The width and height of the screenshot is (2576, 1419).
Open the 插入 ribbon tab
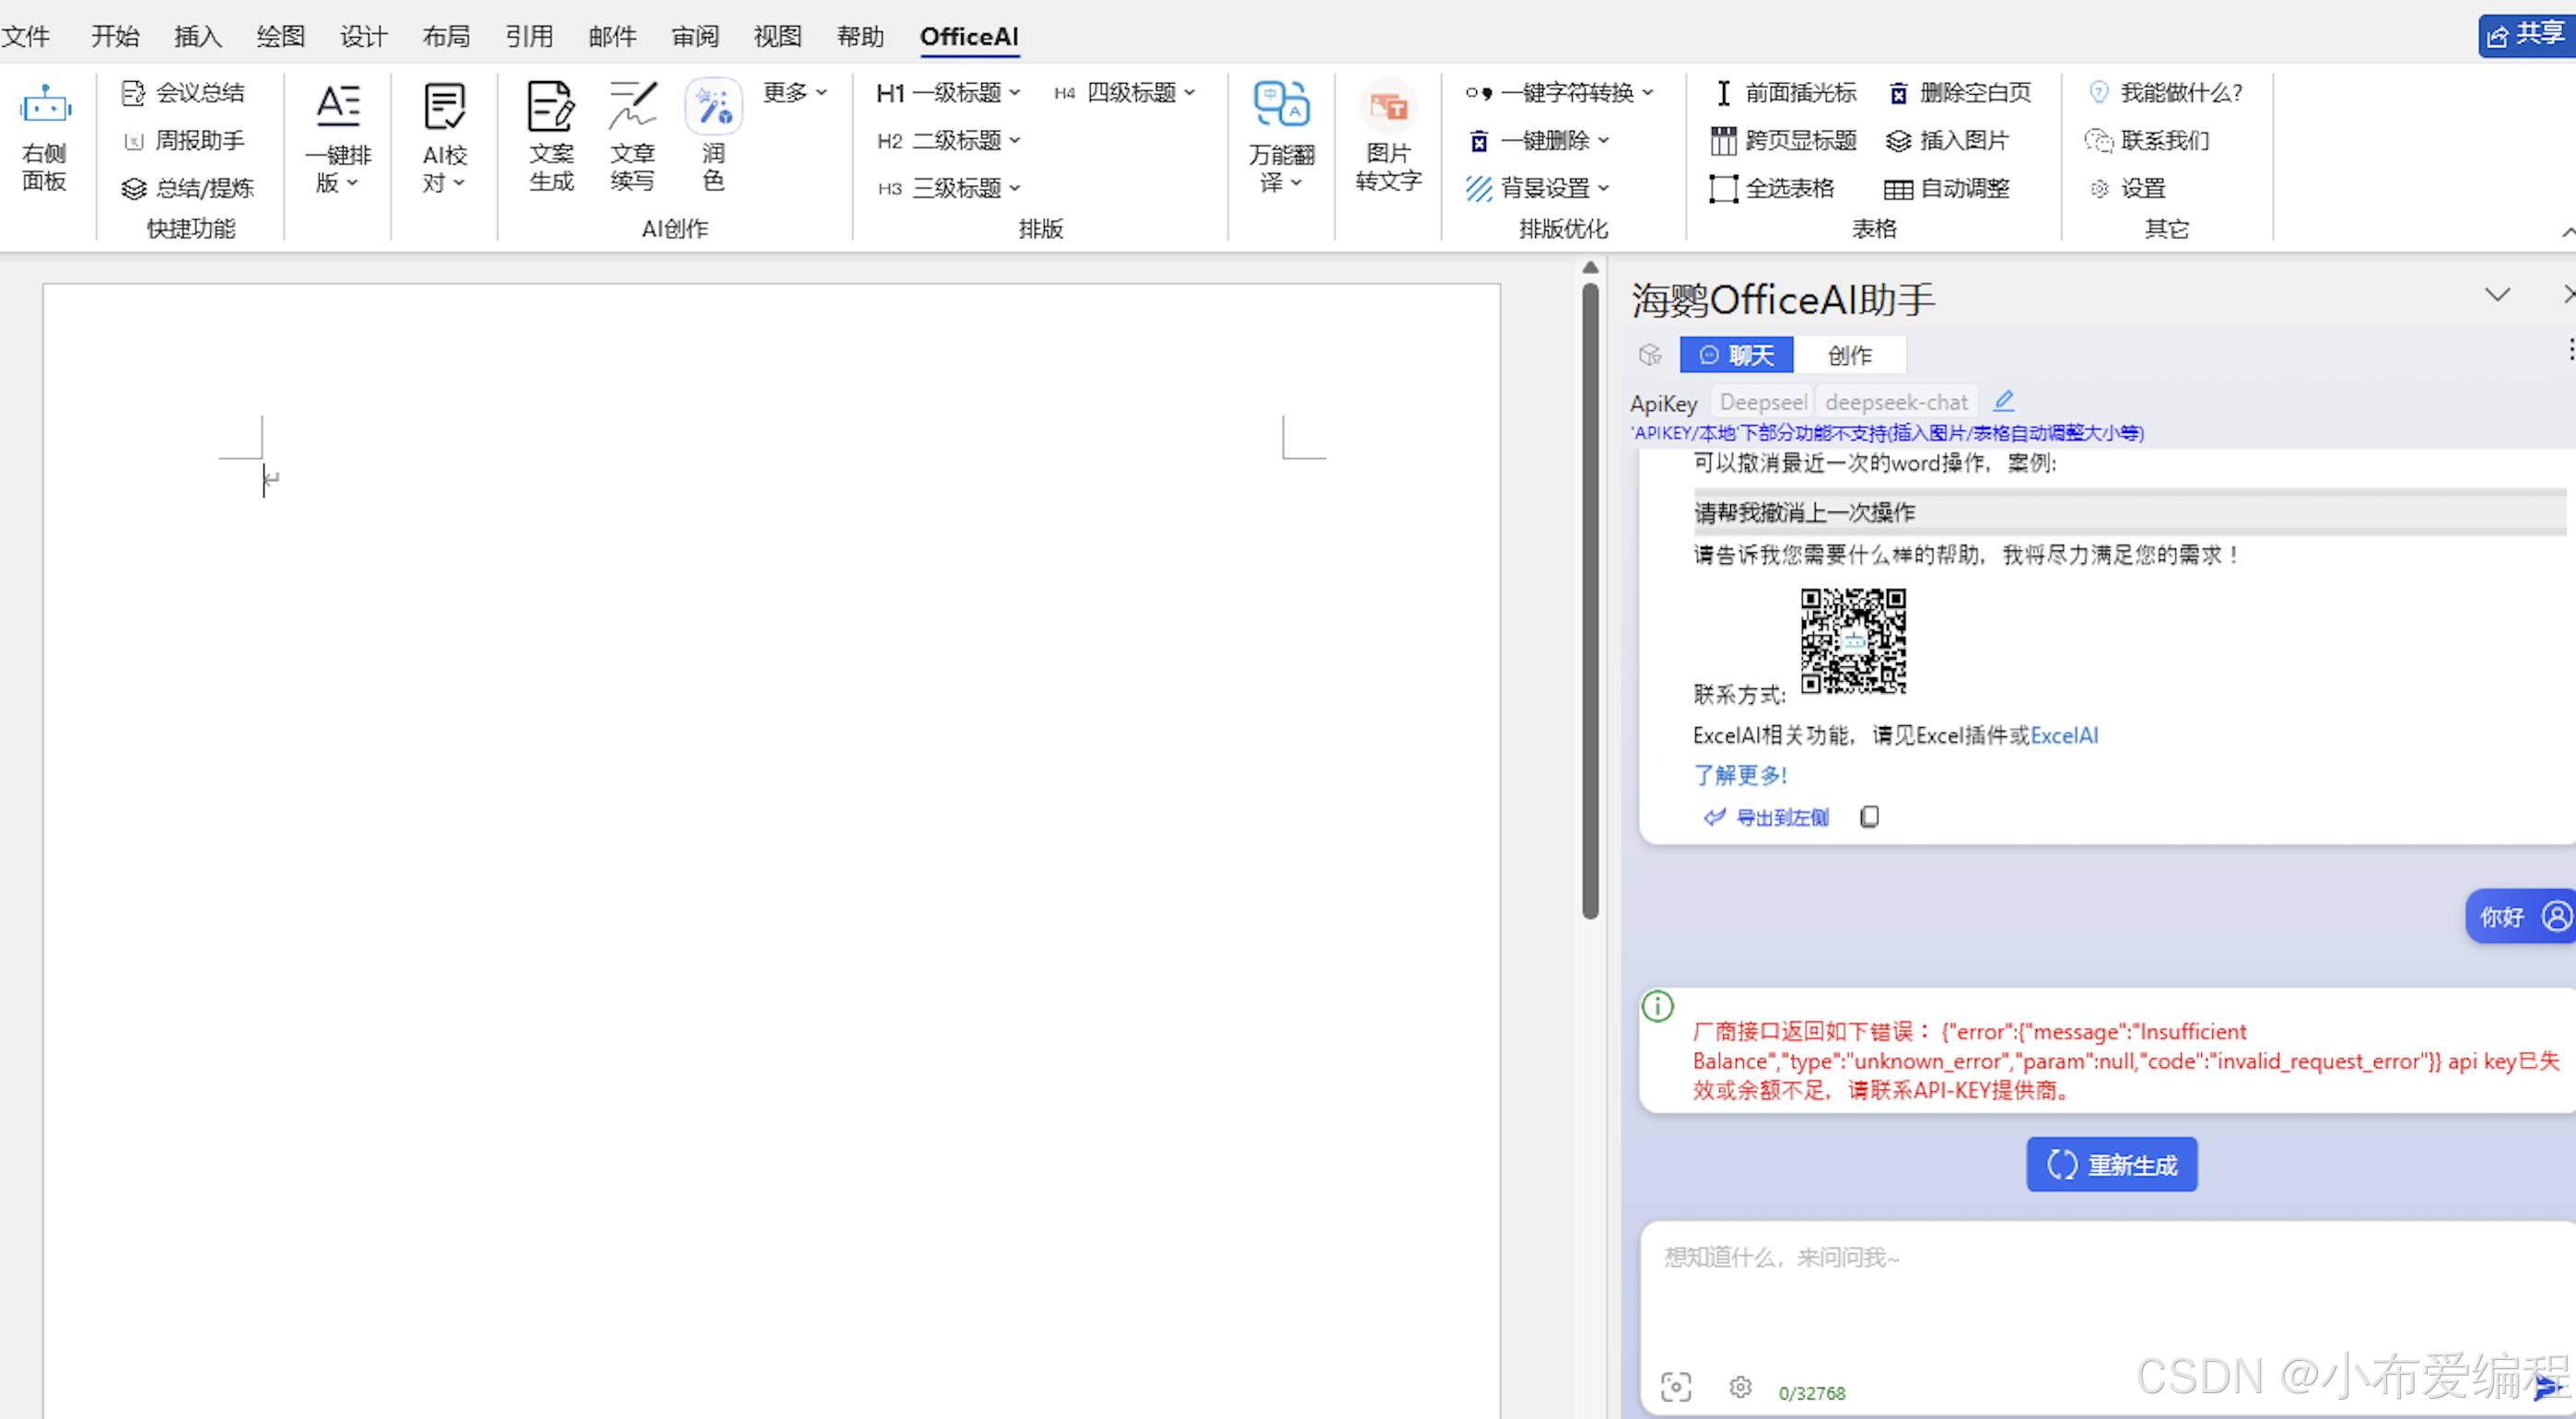[197, 37]
